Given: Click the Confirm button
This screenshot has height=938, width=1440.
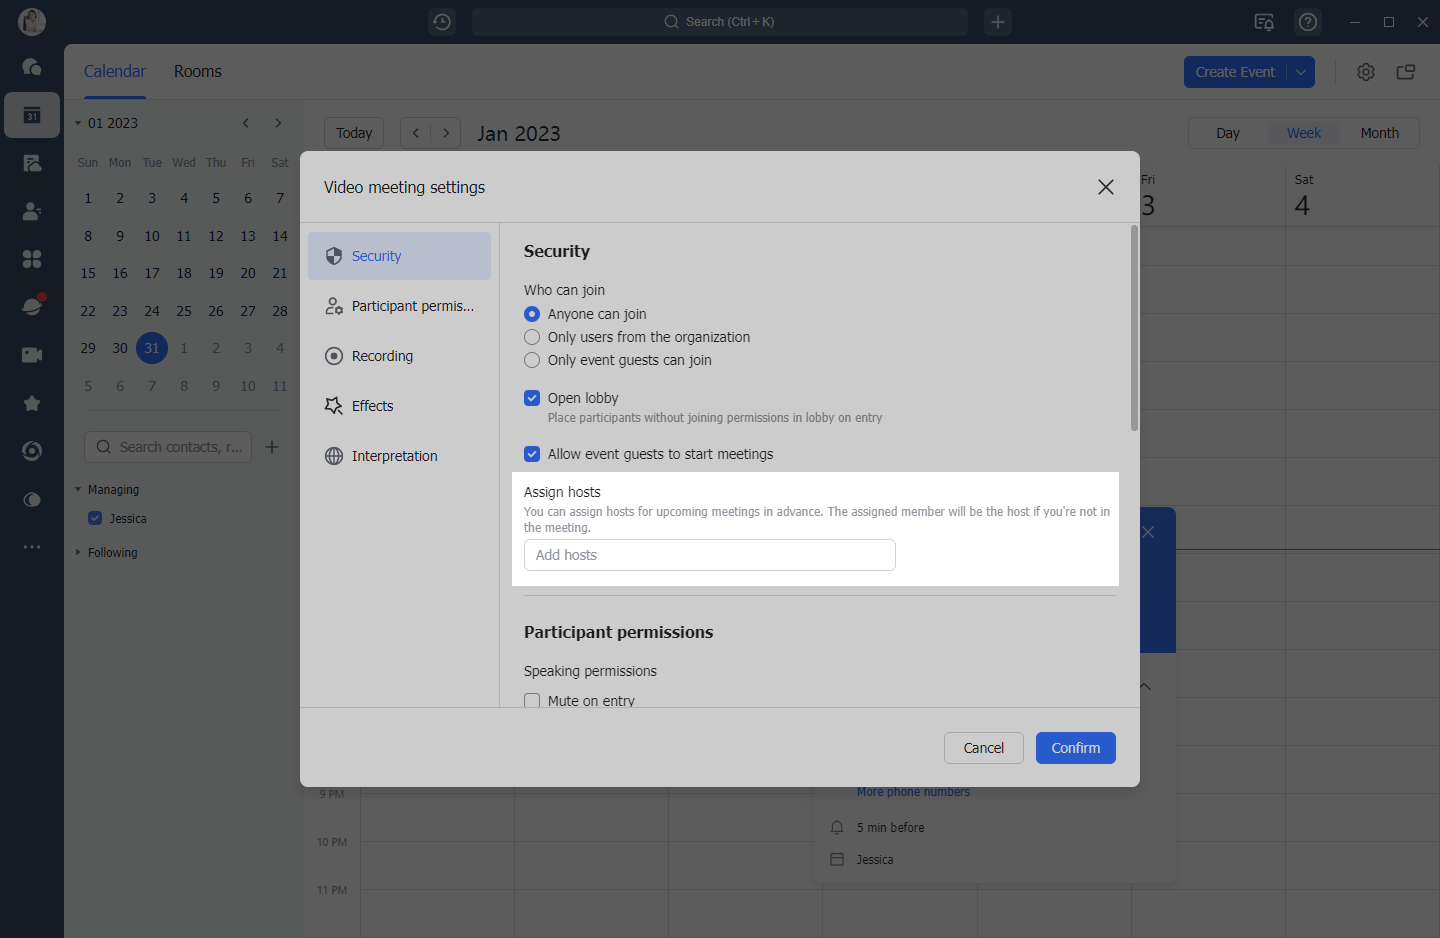Looking at the screenshot, I should 1075,747.
